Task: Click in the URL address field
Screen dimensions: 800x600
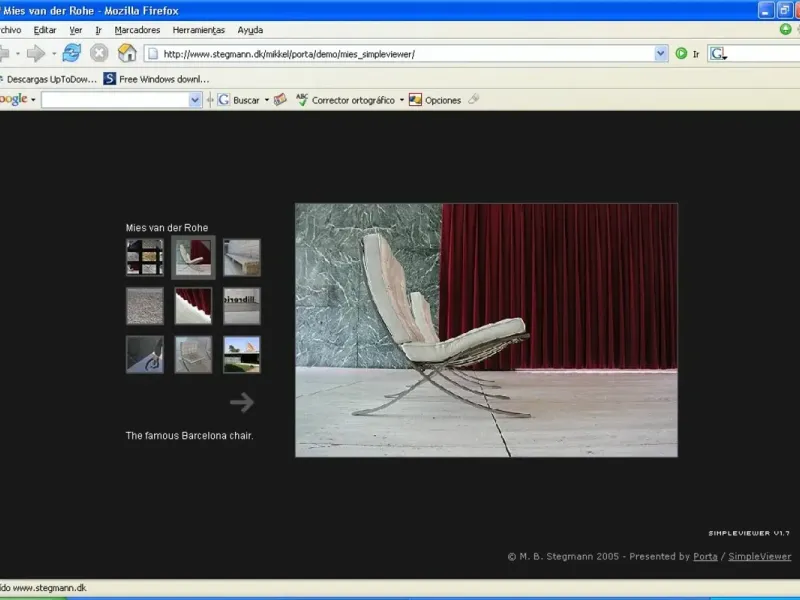Action: pos(400,54)
